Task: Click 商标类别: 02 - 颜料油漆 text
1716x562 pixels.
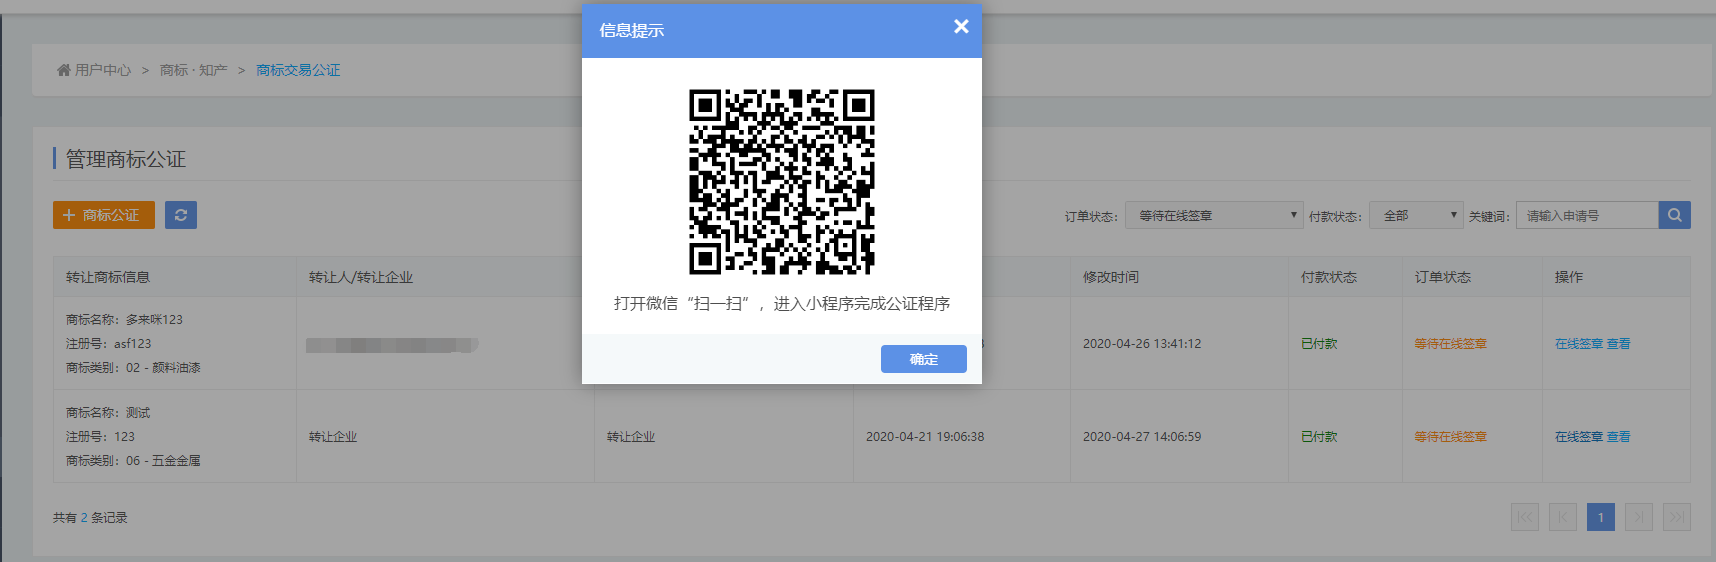Action: (133, 368)
